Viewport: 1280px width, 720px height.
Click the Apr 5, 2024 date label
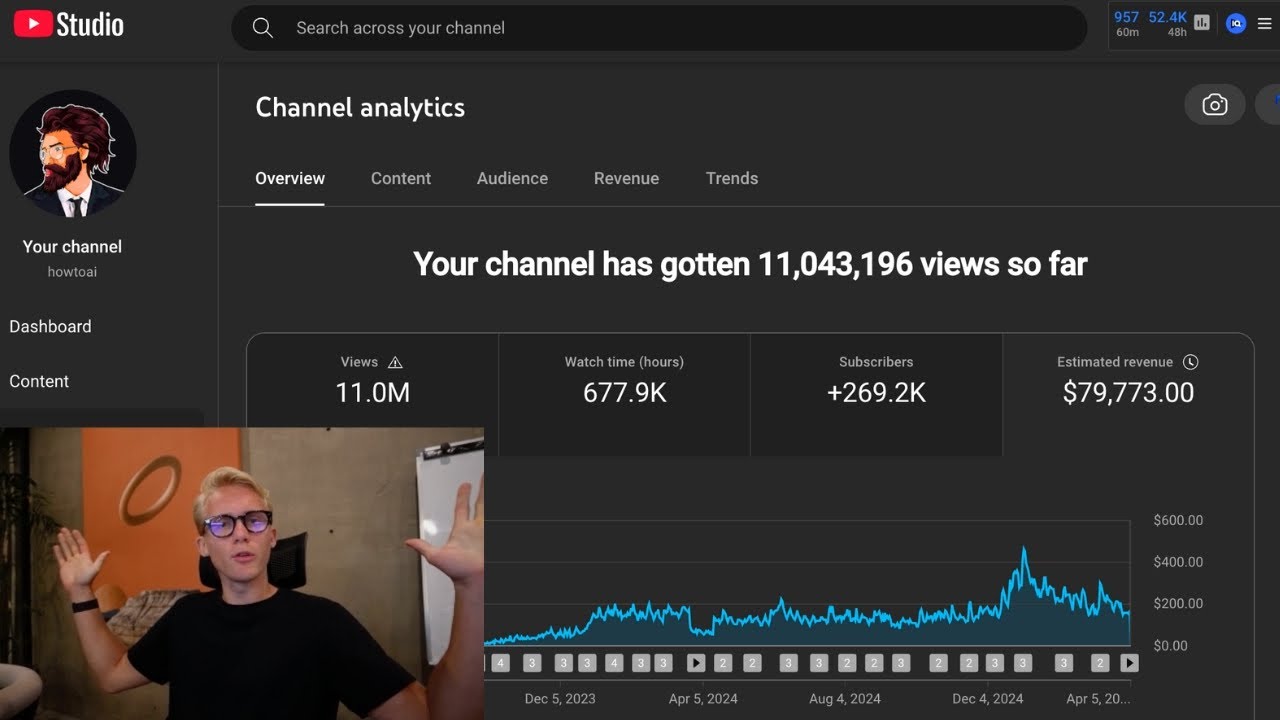[x=703, y=699]
